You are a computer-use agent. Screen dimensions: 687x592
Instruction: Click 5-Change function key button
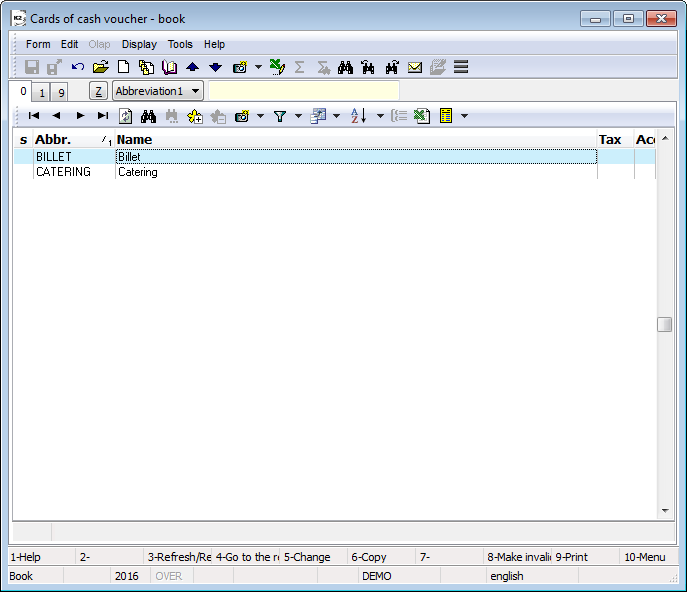point(313,557)
